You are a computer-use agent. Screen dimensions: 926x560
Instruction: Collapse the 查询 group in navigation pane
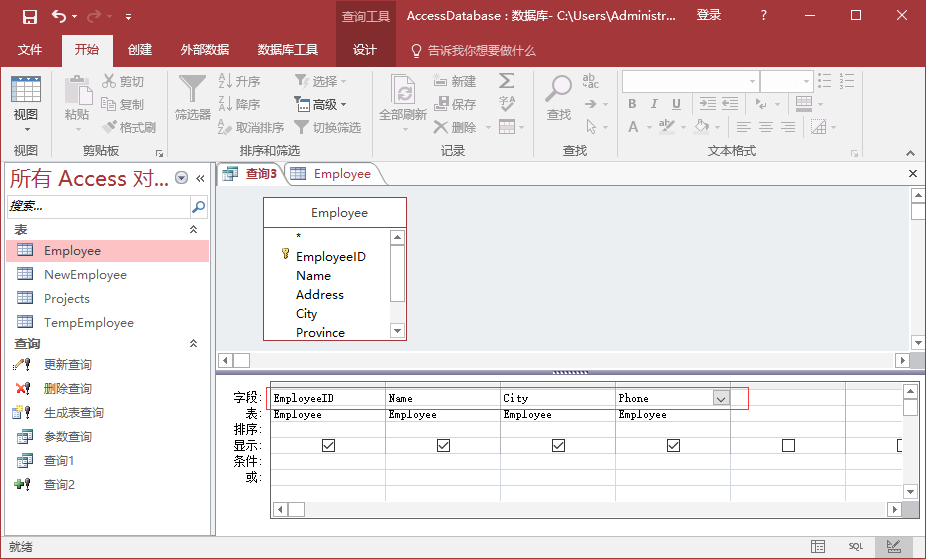pos(194,343)
